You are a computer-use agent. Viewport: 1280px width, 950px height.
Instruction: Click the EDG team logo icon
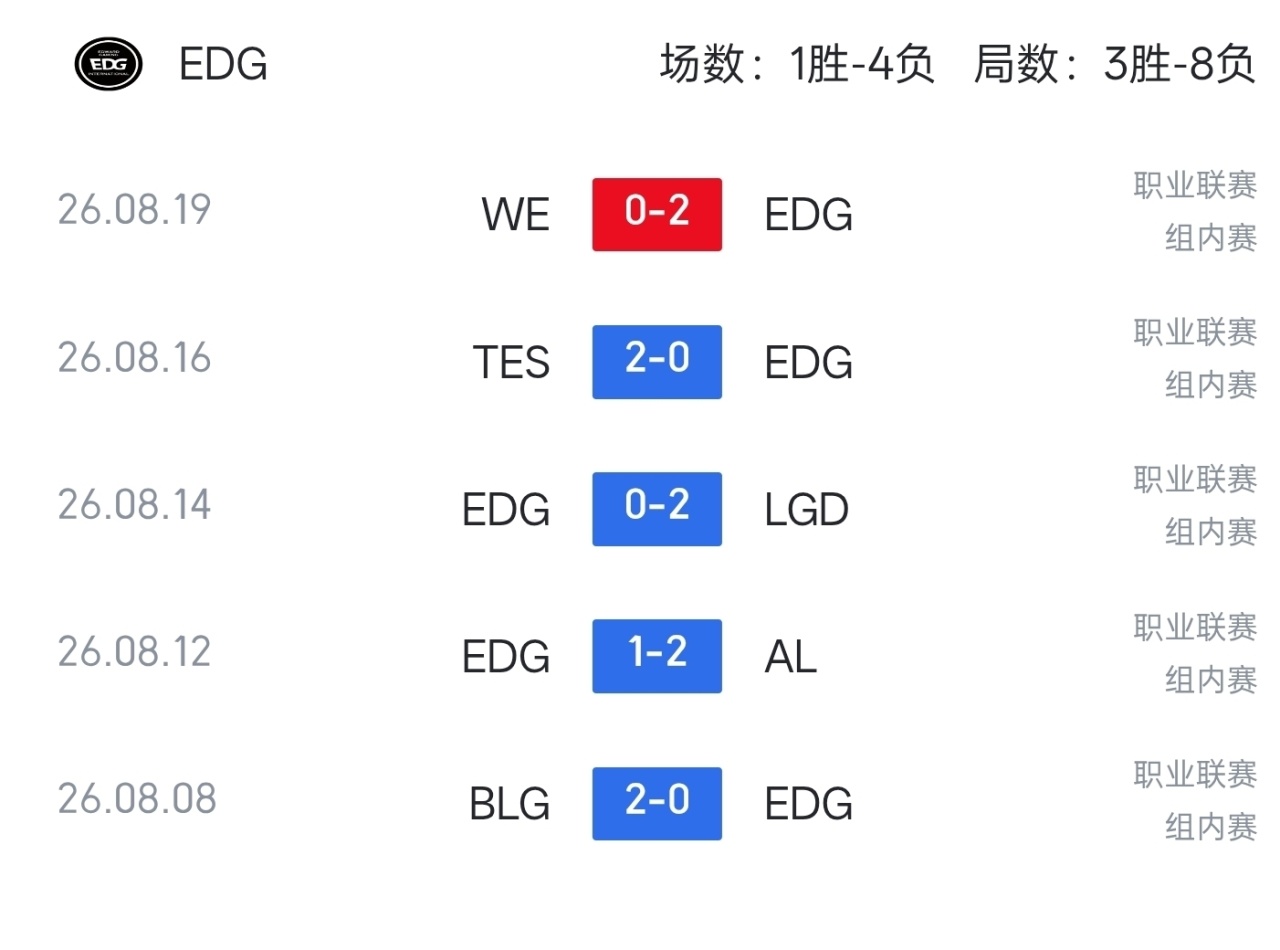coord(108,64)
